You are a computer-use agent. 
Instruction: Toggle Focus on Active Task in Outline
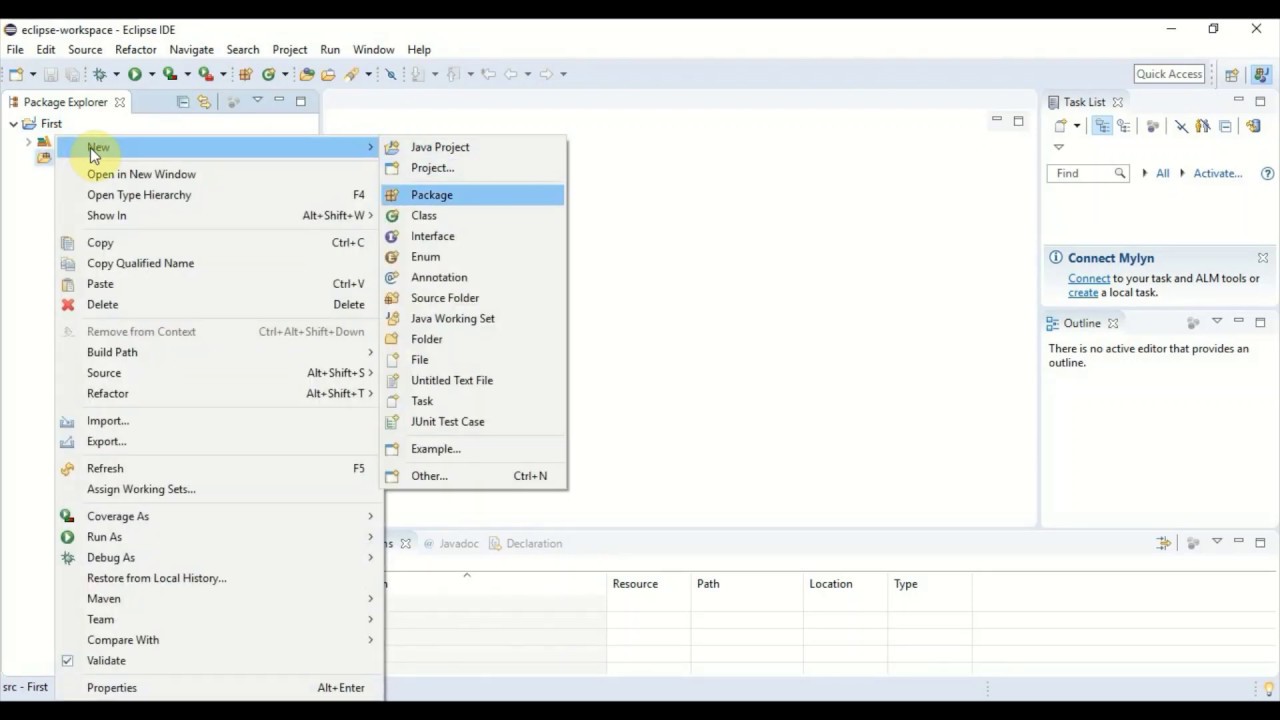tap(1193, 323)
